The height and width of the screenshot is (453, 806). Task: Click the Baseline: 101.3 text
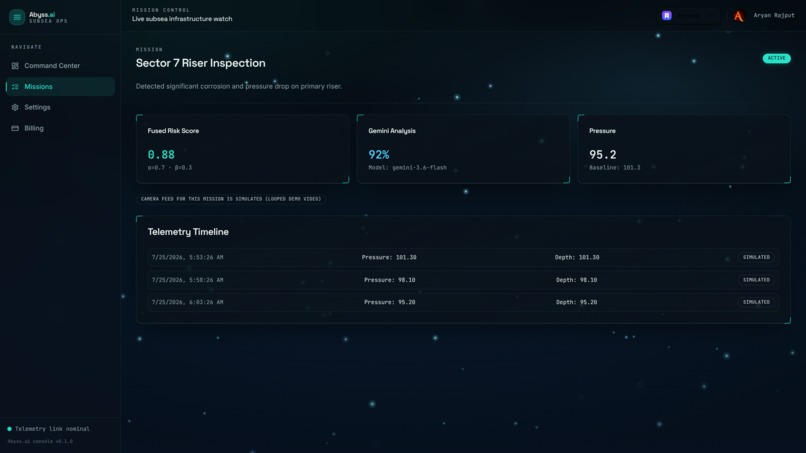point(614,168)
